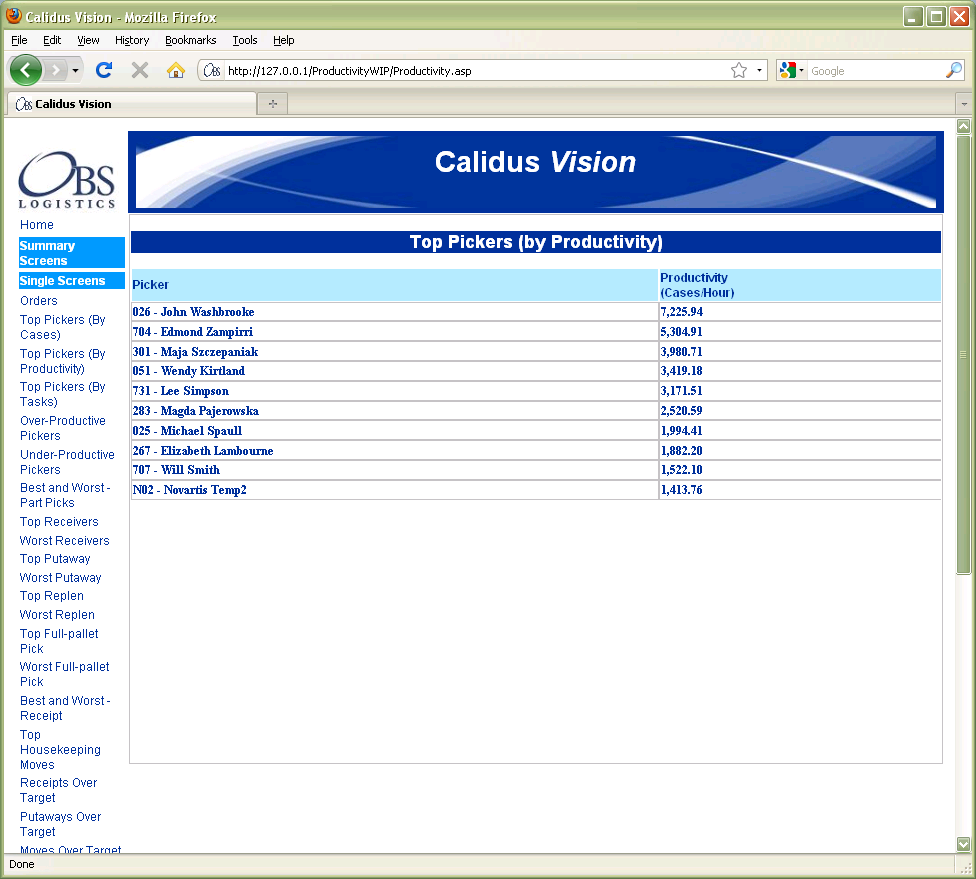This screenshot has width=976, height=879.
Task: Open Best and Worst - Receipt link
Action: coord(65,708)
